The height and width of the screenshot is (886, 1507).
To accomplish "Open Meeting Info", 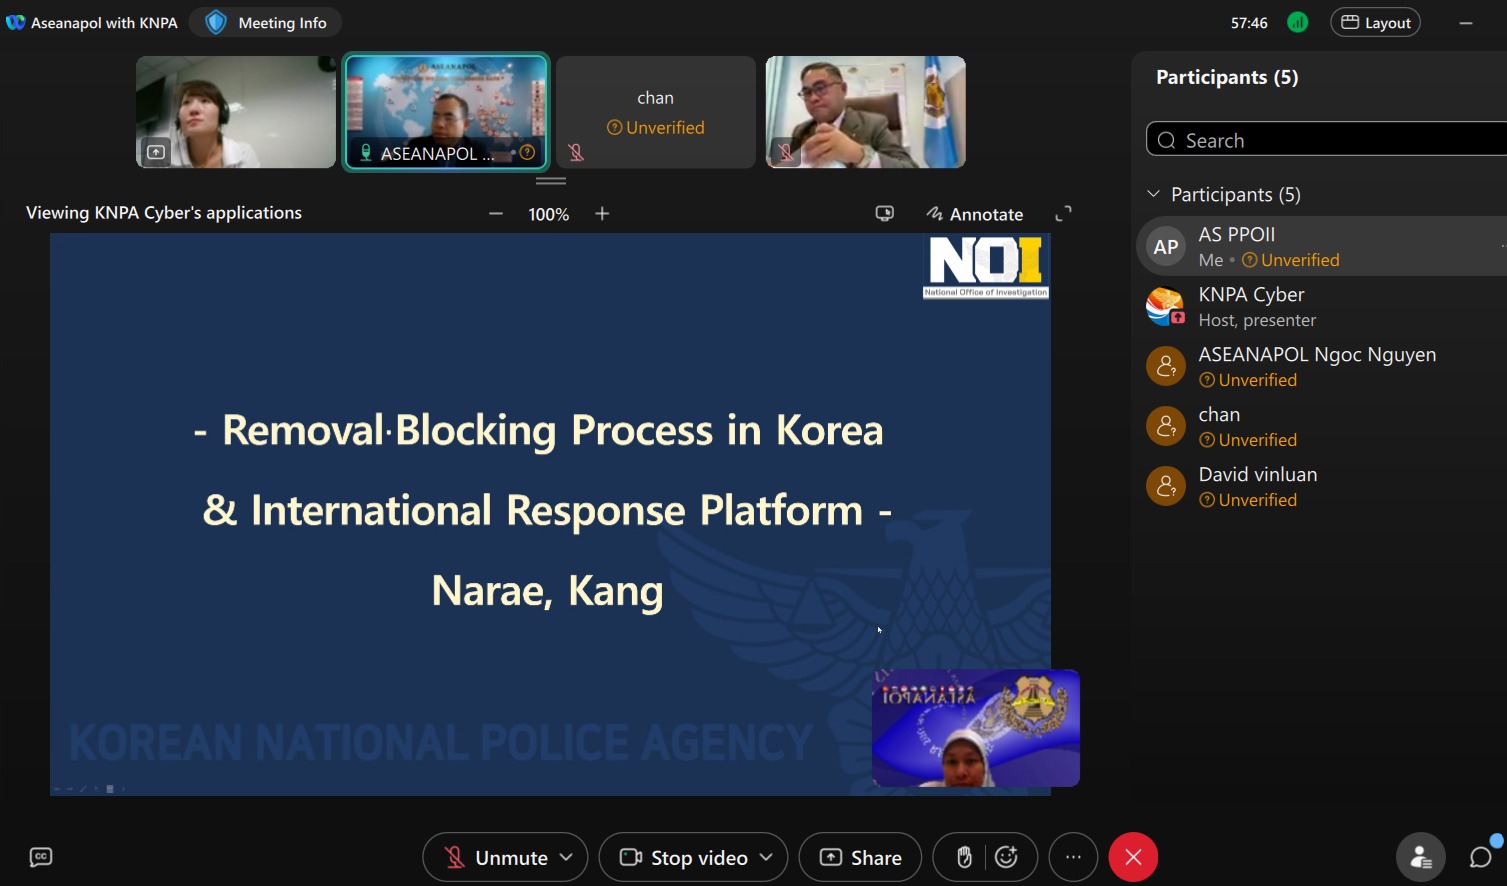I will (x=266, y=22).
